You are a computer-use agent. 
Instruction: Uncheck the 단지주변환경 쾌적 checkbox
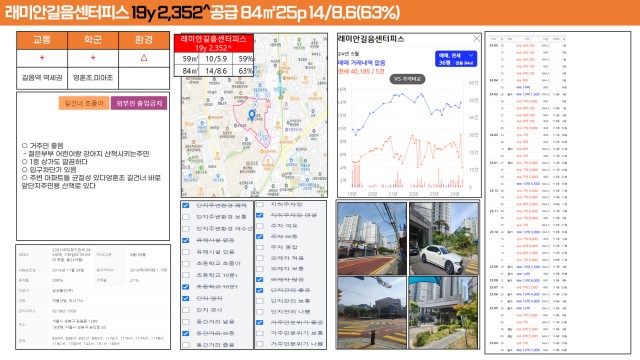[x=186, y=205]
